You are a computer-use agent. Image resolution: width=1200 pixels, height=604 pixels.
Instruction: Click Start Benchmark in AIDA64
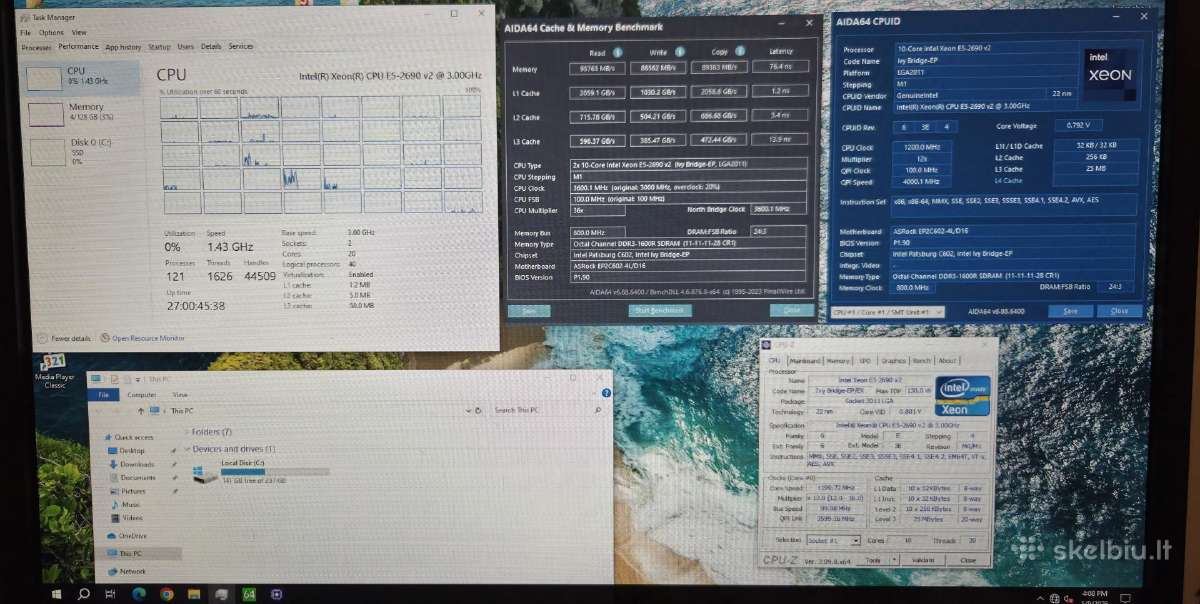click(660, 311)
